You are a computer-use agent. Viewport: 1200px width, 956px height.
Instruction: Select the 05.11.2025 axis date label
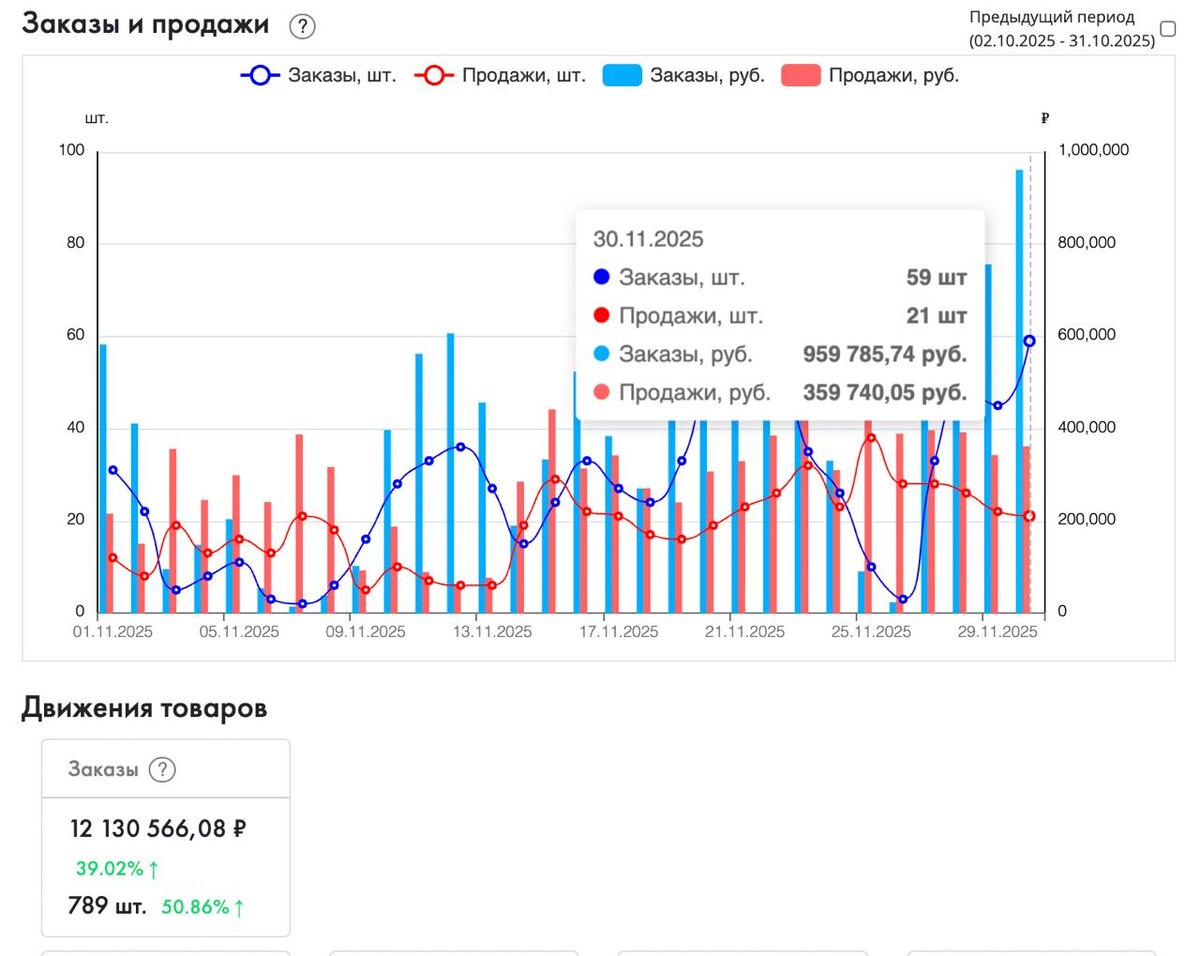tap(237, 632)
